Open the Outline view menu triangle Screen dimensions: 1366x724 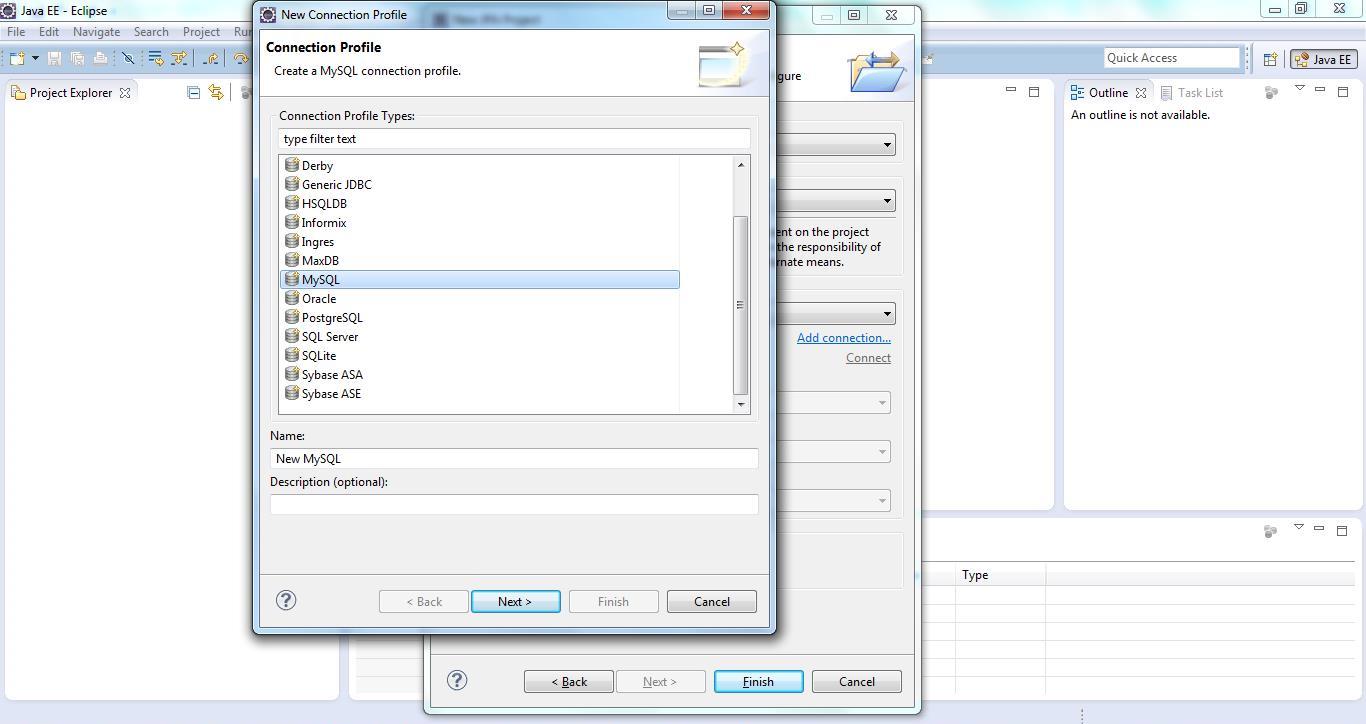[1299, 88]
